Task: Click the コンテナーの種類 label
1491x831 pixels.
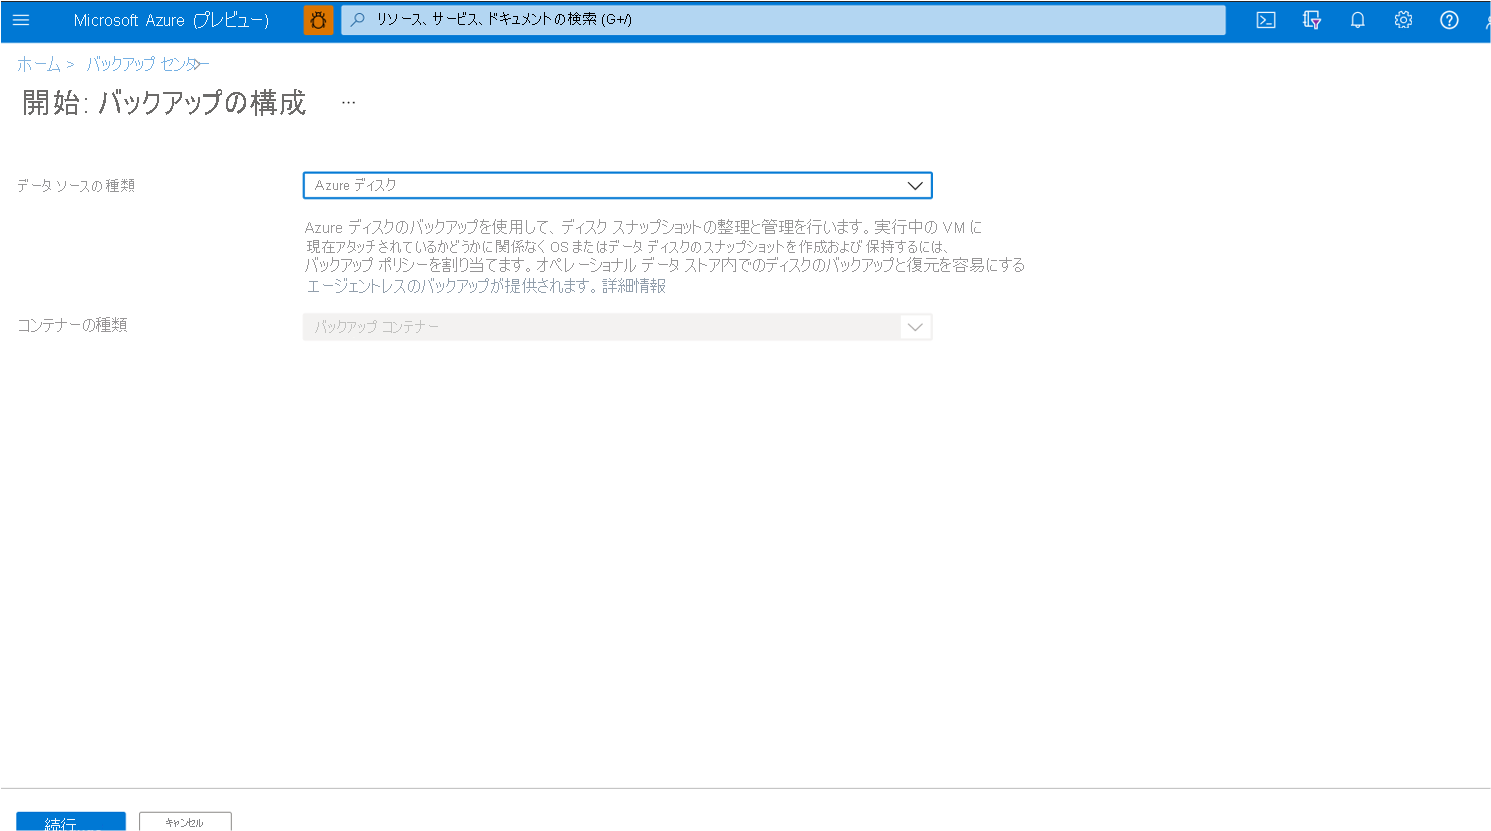Action: tap(72, 325)
